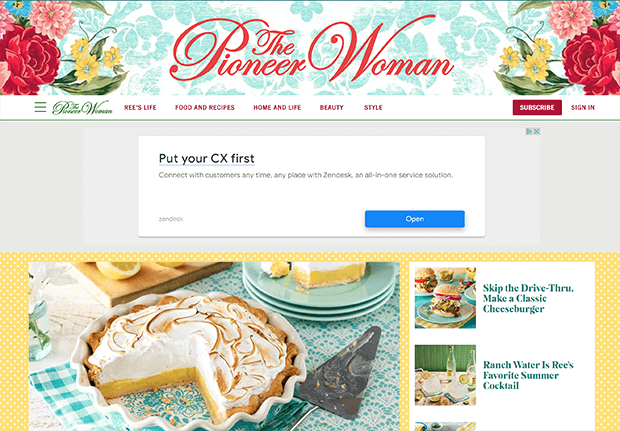The image size is (620, 431).
Task: Click the Ranch Water cocktail thumbnail
Action: pos(445,375)
